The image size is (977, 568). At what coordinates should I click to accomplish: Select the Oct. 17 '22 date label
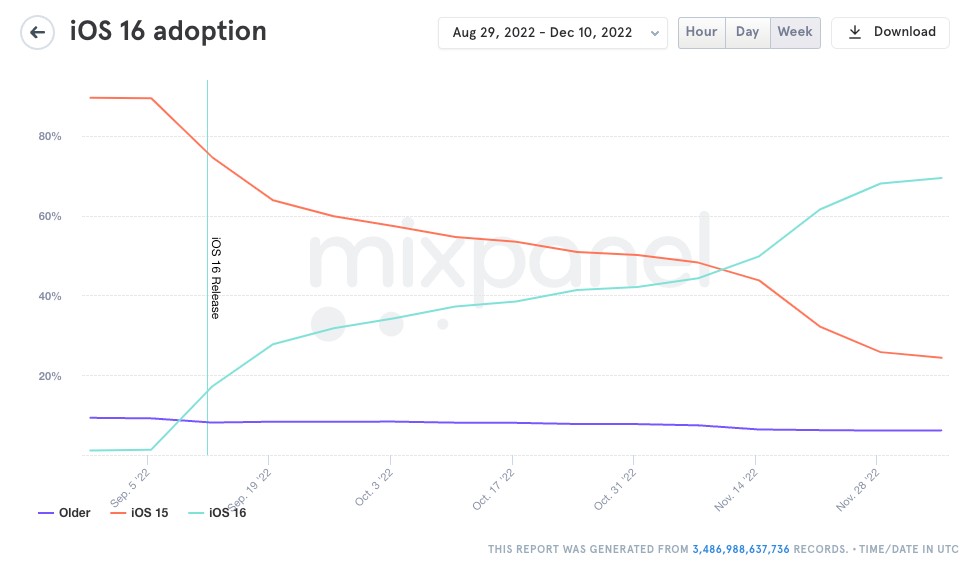495,489
